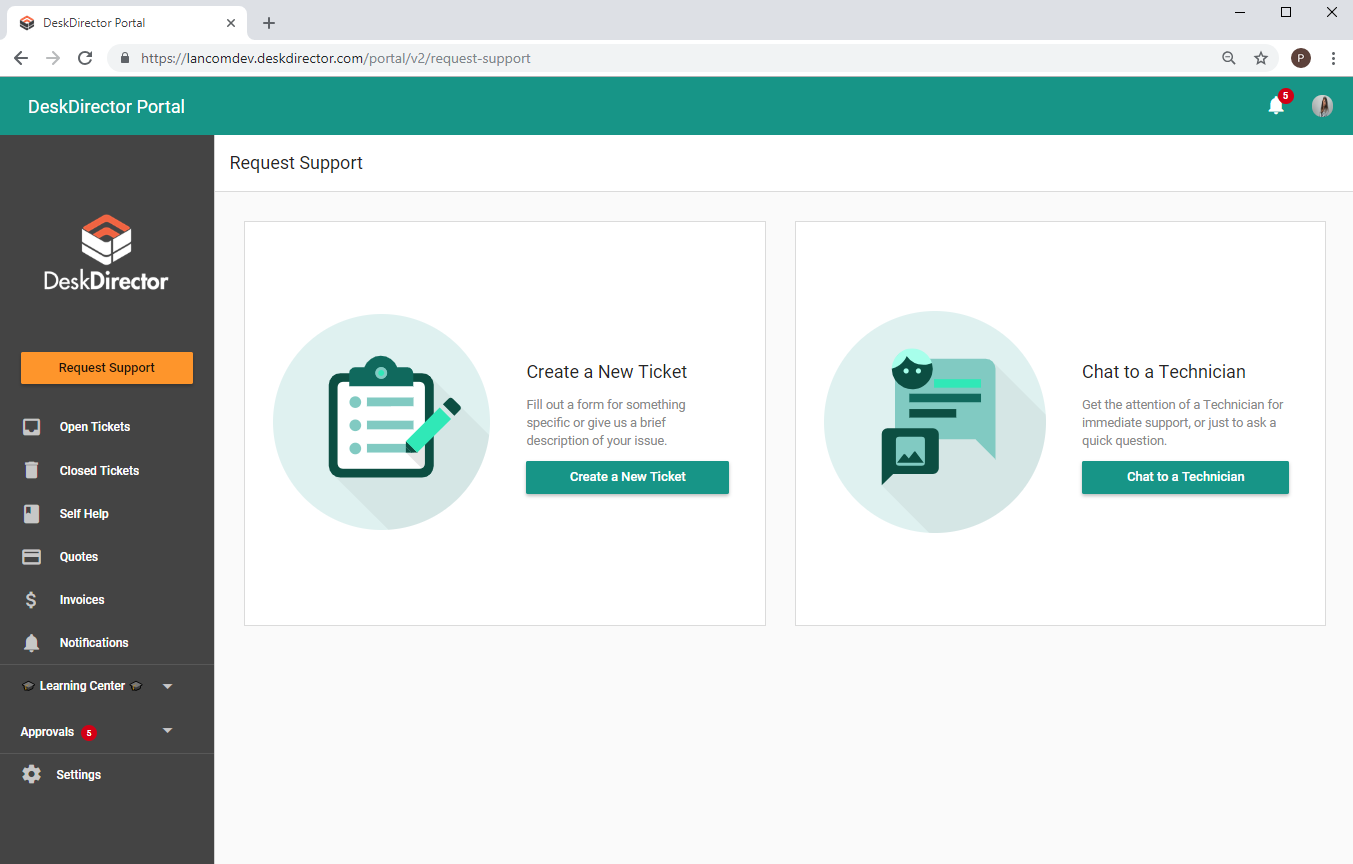Click the Create a New Ticket heading
The height and width of the screenshot is (864, 1353).
607,372
